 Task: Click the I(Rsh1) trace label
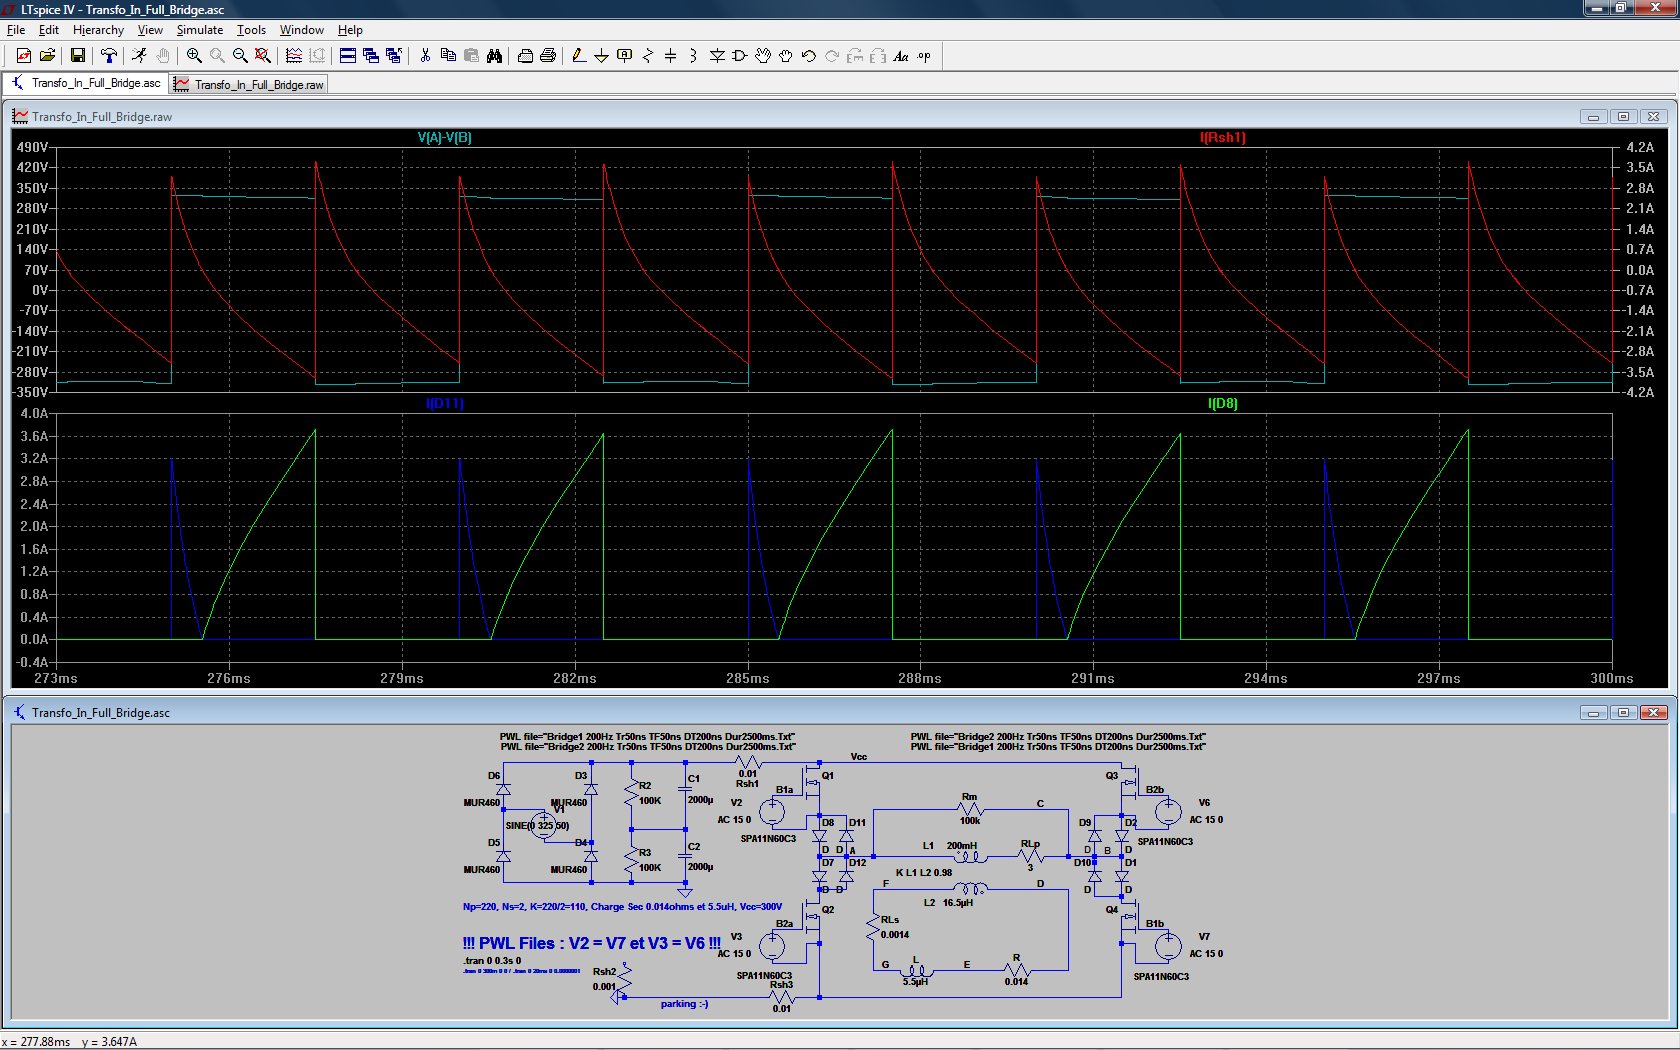pos(1222,138)
